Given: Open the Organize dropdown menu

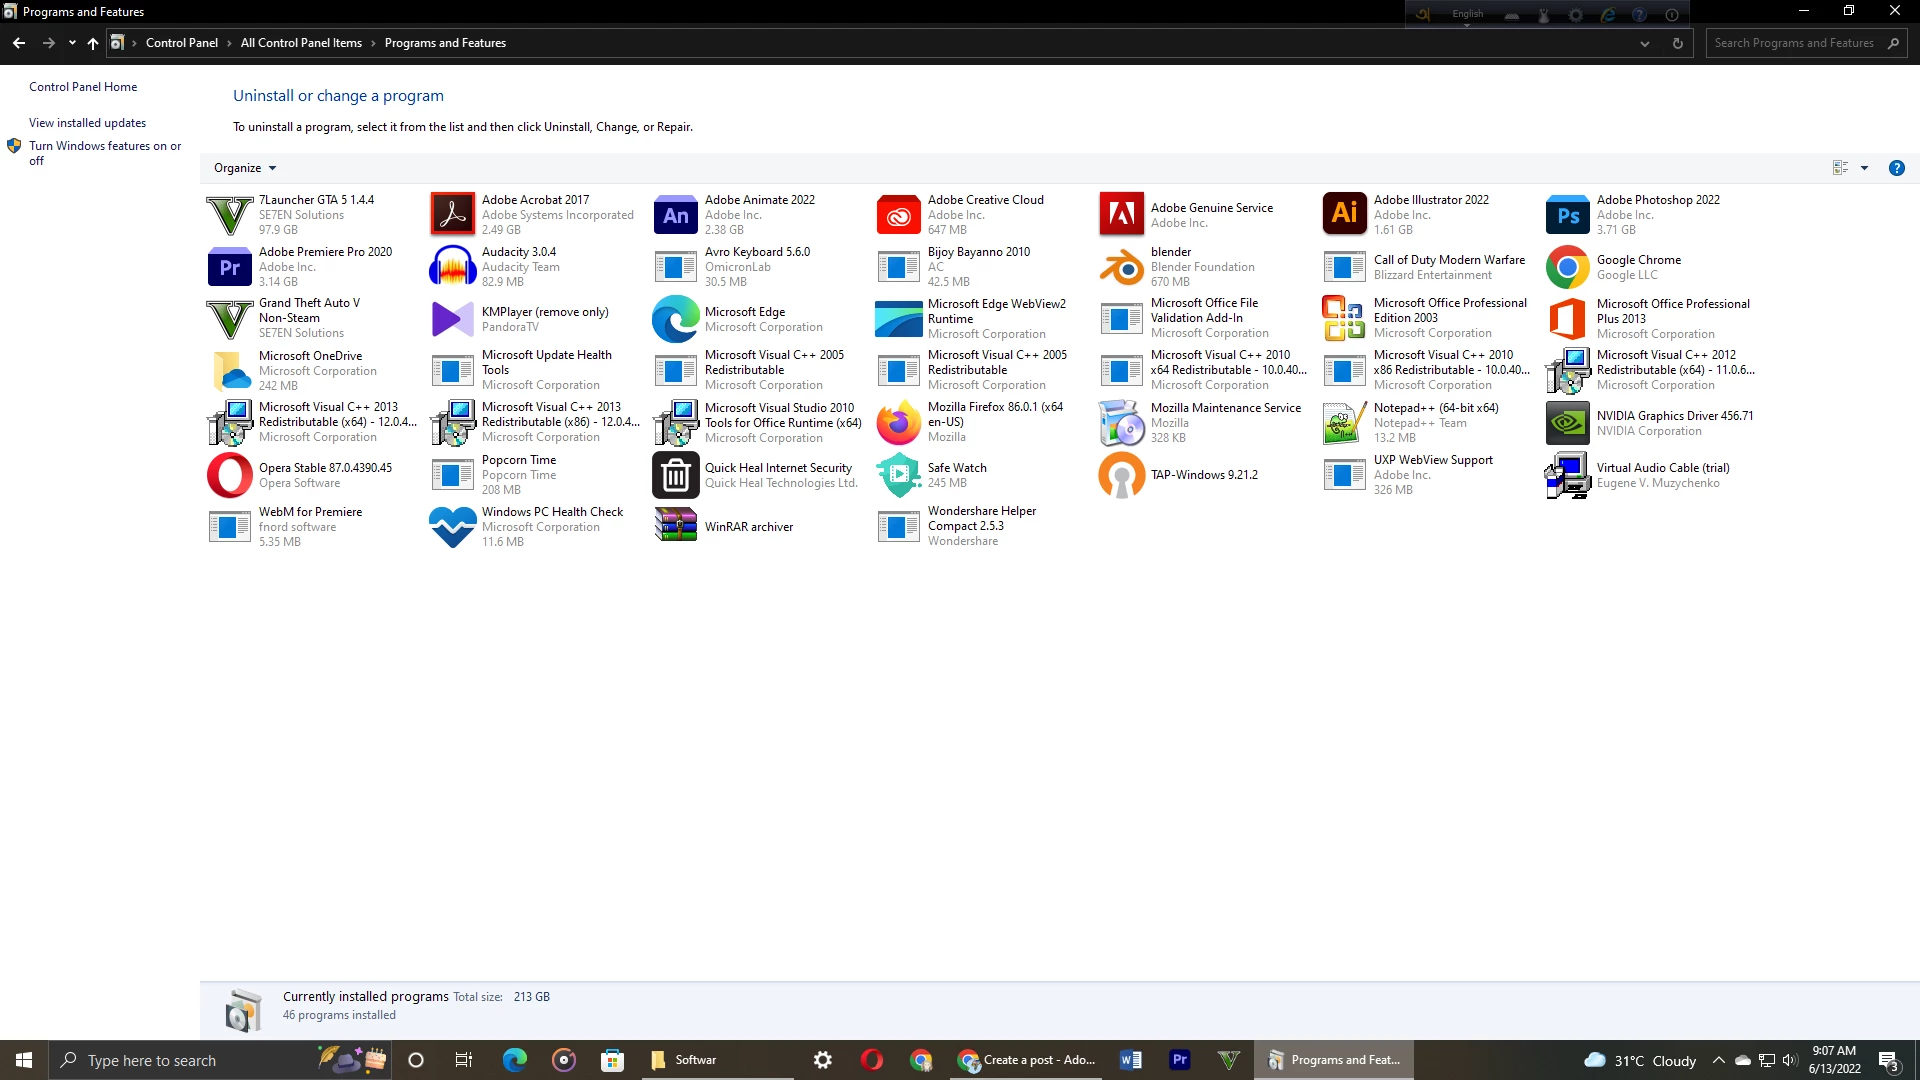Looking at the screenshot, I should pos(244,168).
